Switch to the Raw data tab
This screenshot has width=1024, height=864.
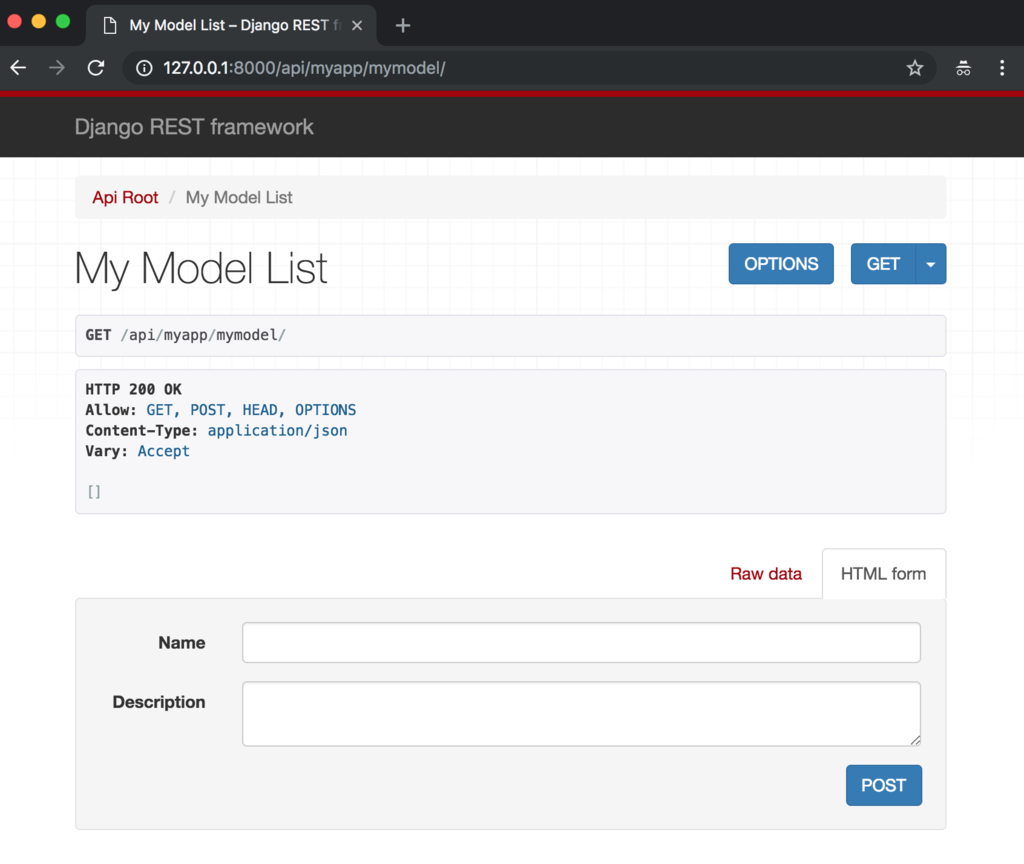(766, 573)
